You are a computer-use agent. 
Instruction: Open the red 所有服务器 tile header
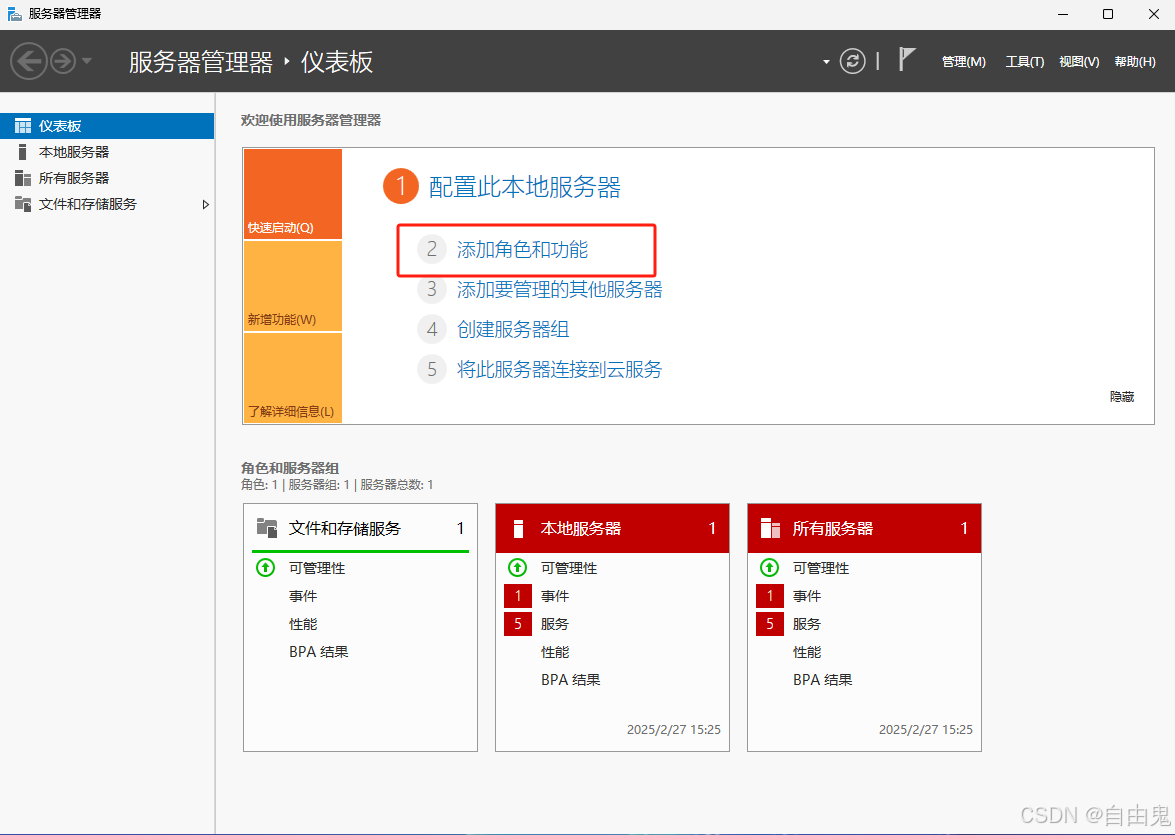click(864, 528)
